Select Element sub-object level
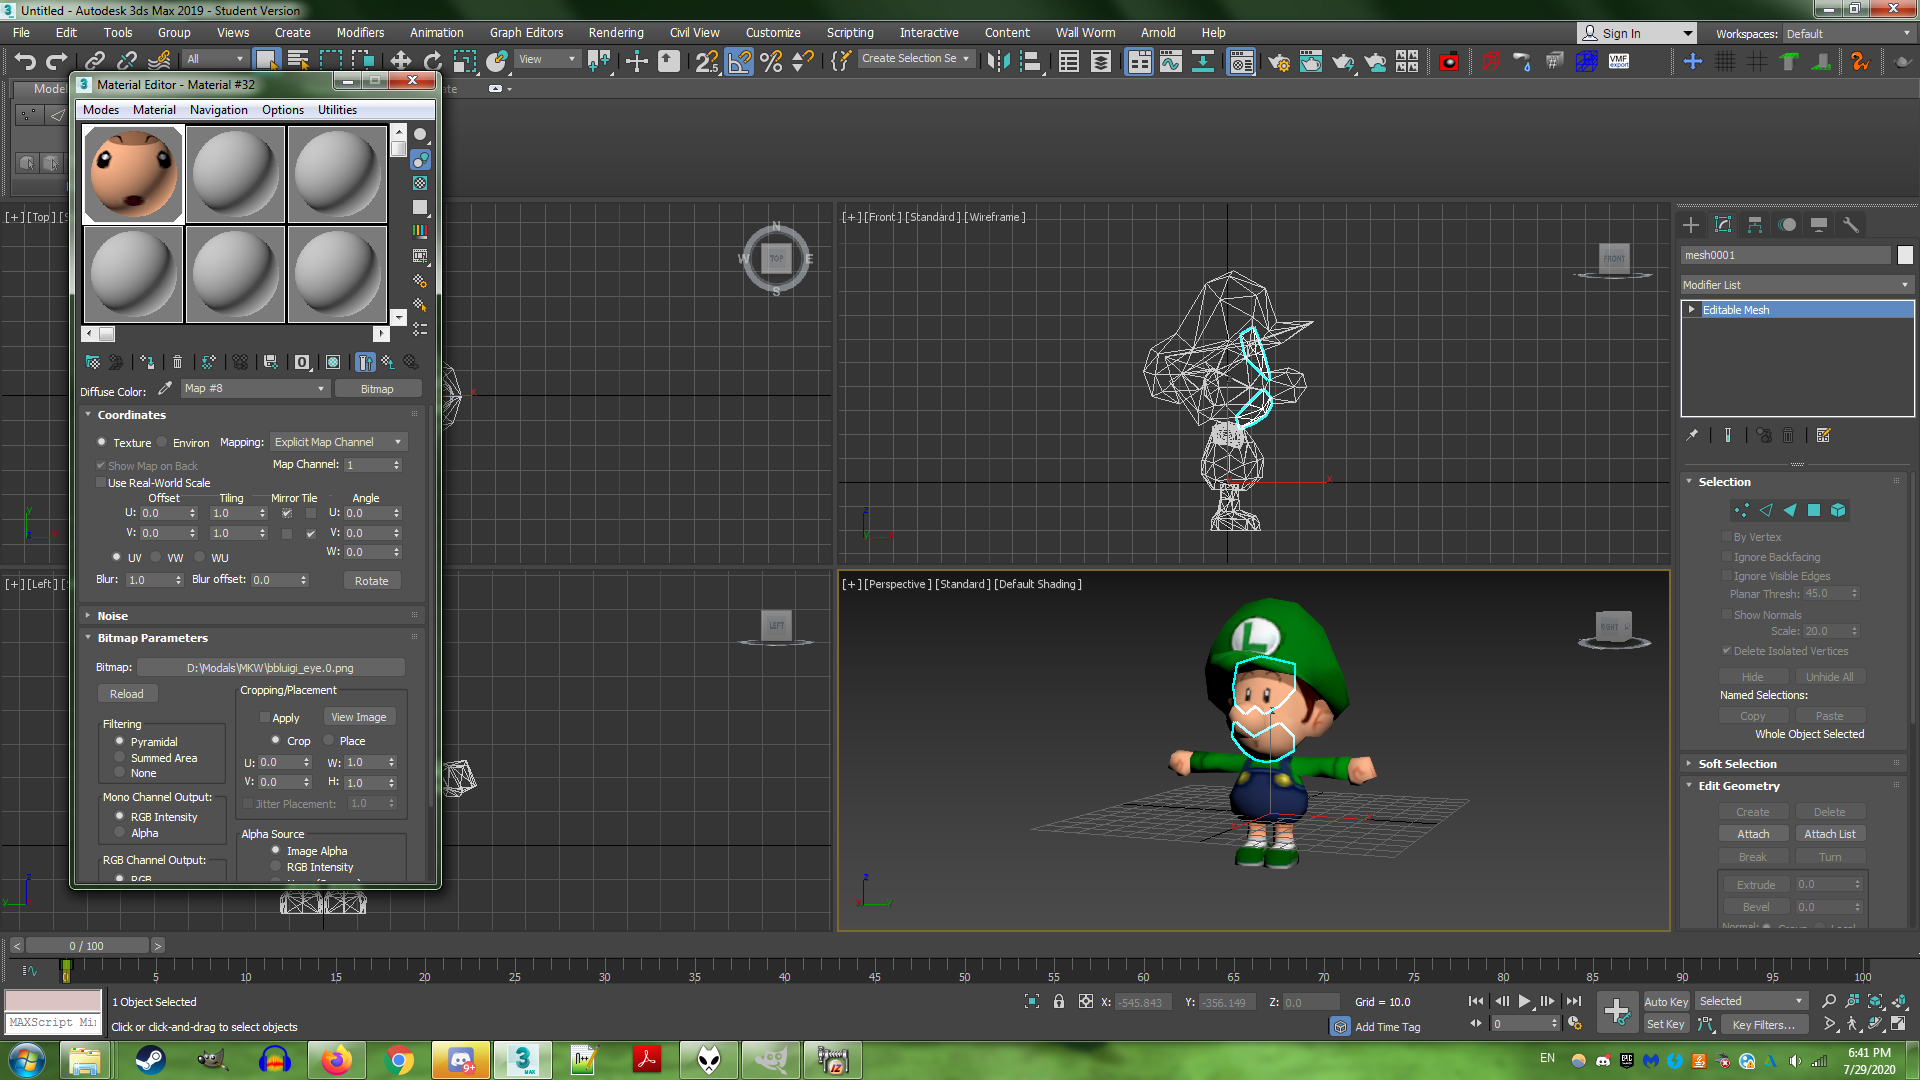This screenshot has width=1920, height=1080. pyautogui.click(x=1838, y=510)
